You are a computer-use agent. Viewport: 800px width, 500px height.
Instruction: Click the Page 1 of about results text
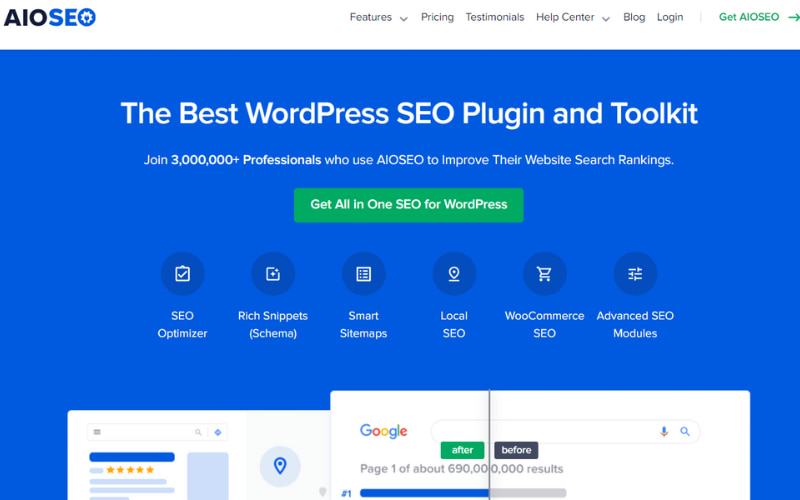click(x=461, y=469)
